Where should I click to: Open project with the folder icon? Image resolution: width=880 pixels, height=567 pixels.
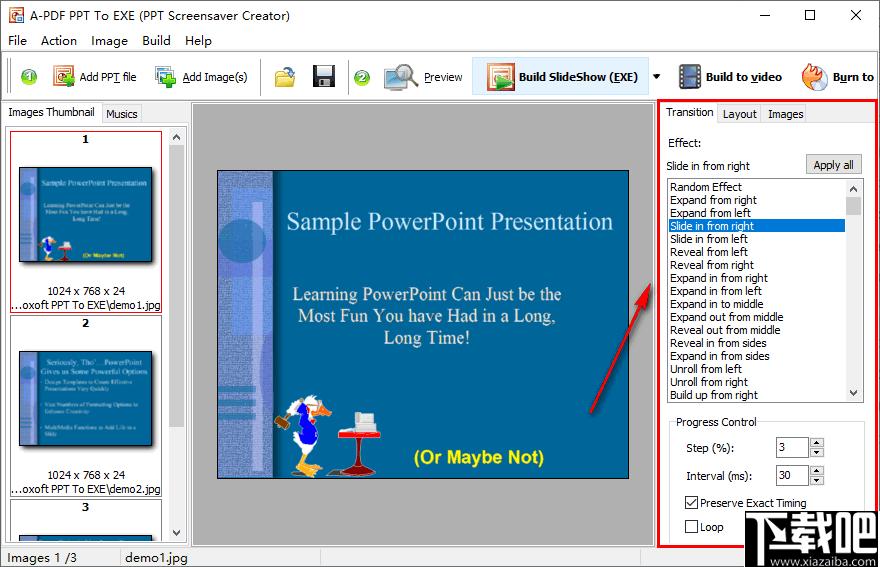[x=285, y=77]
